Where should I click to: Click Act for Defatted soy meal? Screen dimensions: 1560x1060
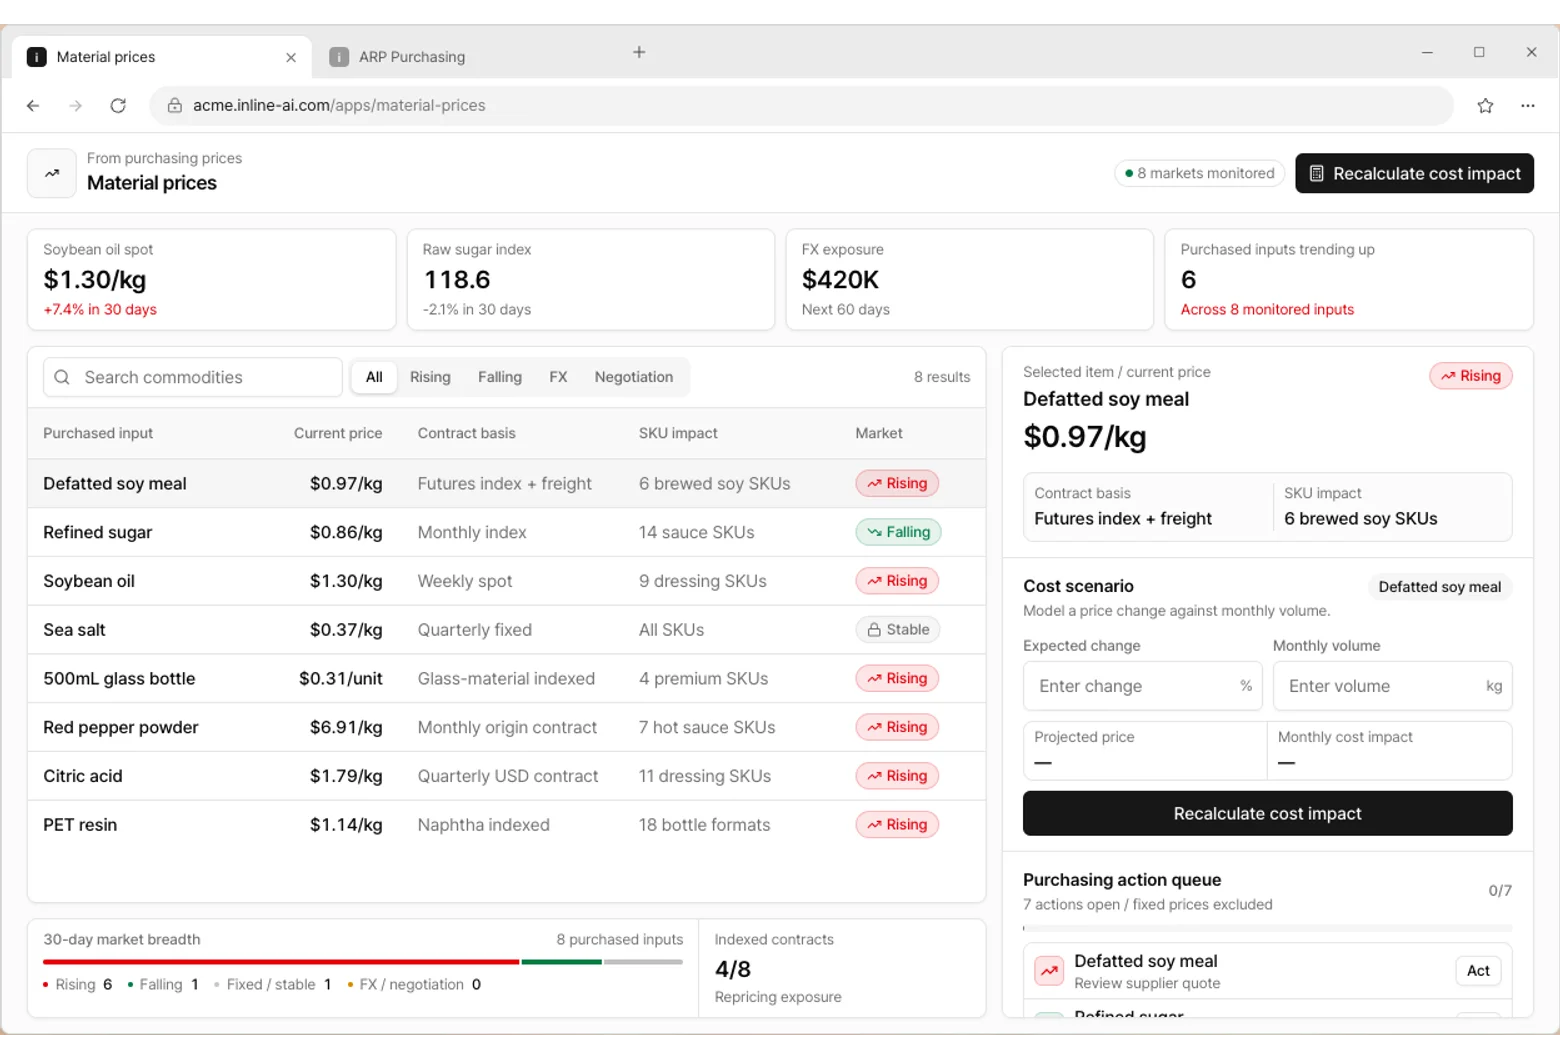(x=1478, y=970)
